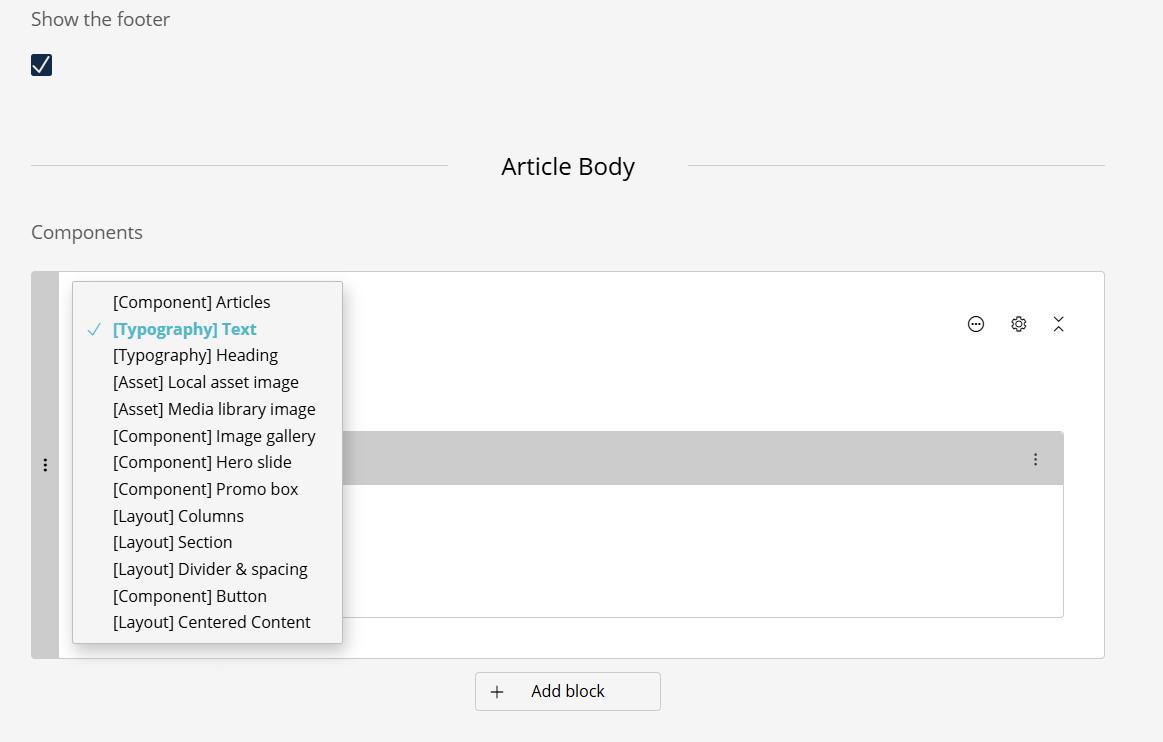Click the Add block button
Image resolution: width=1163 pixels, height=742 pixels.
click(x=567, y=692)
